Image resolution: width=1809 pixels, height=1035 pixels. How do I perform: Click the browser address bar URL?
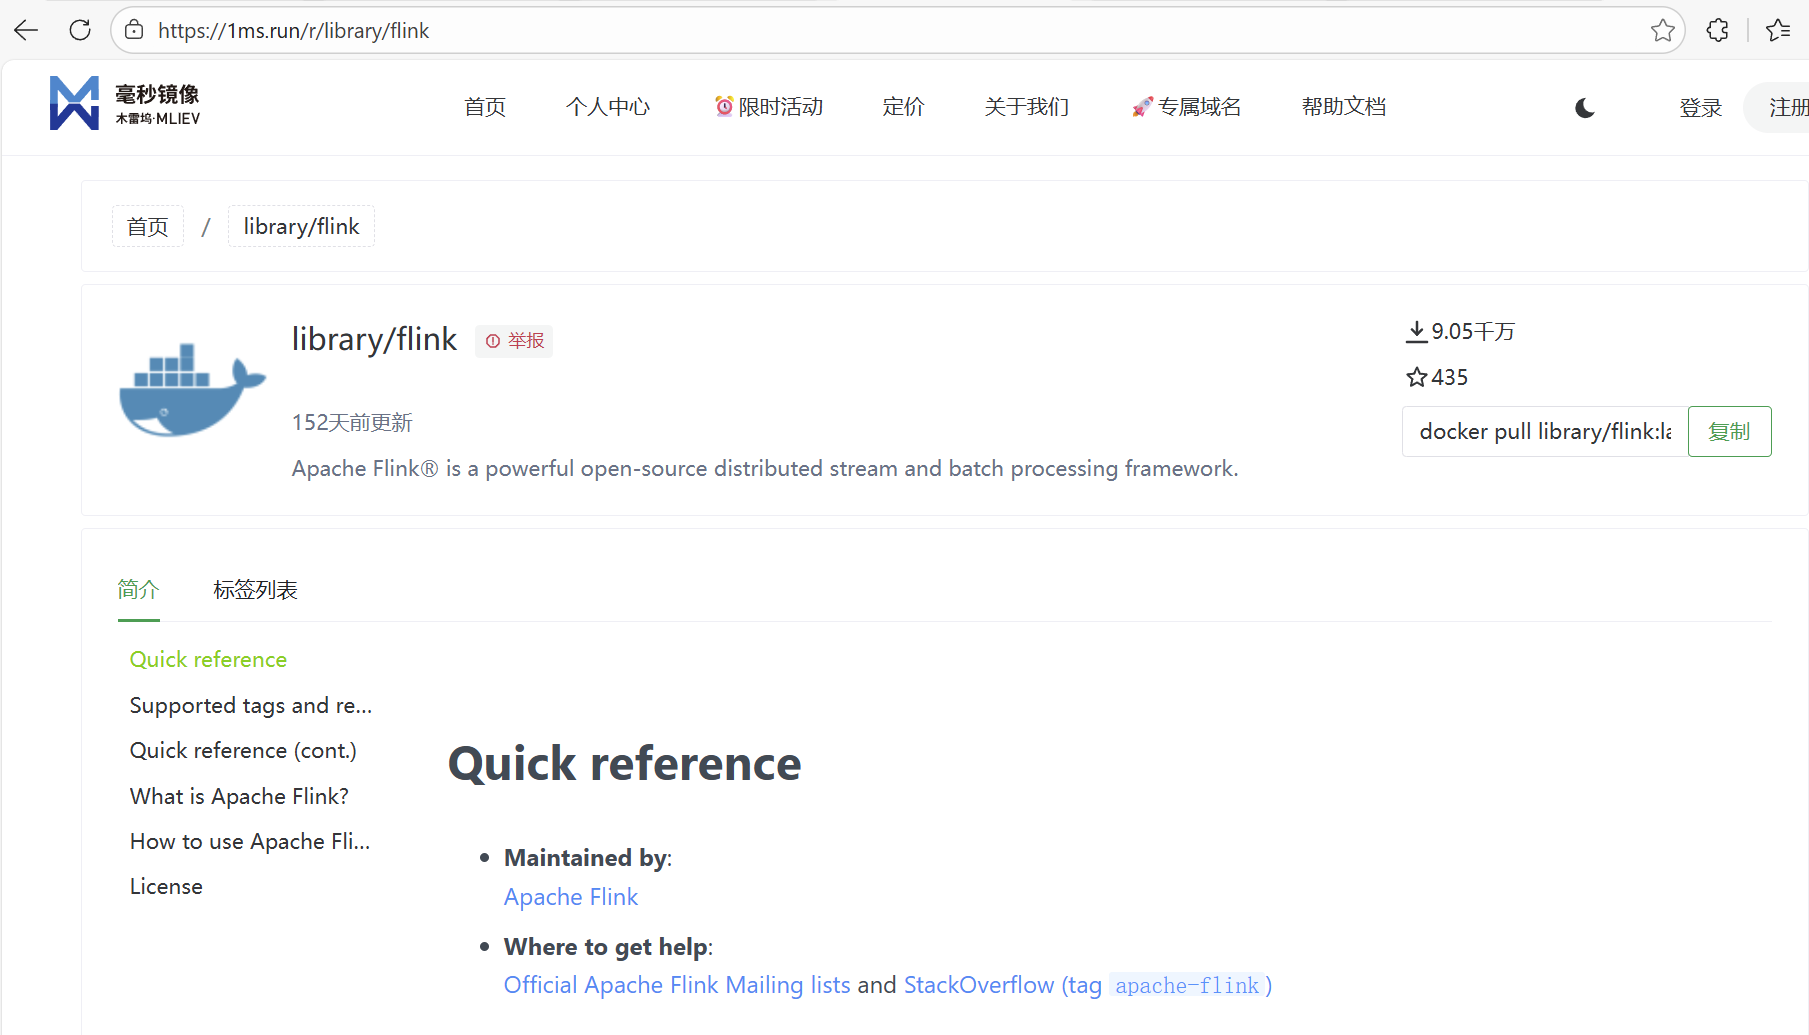click(x=293, y=30)
